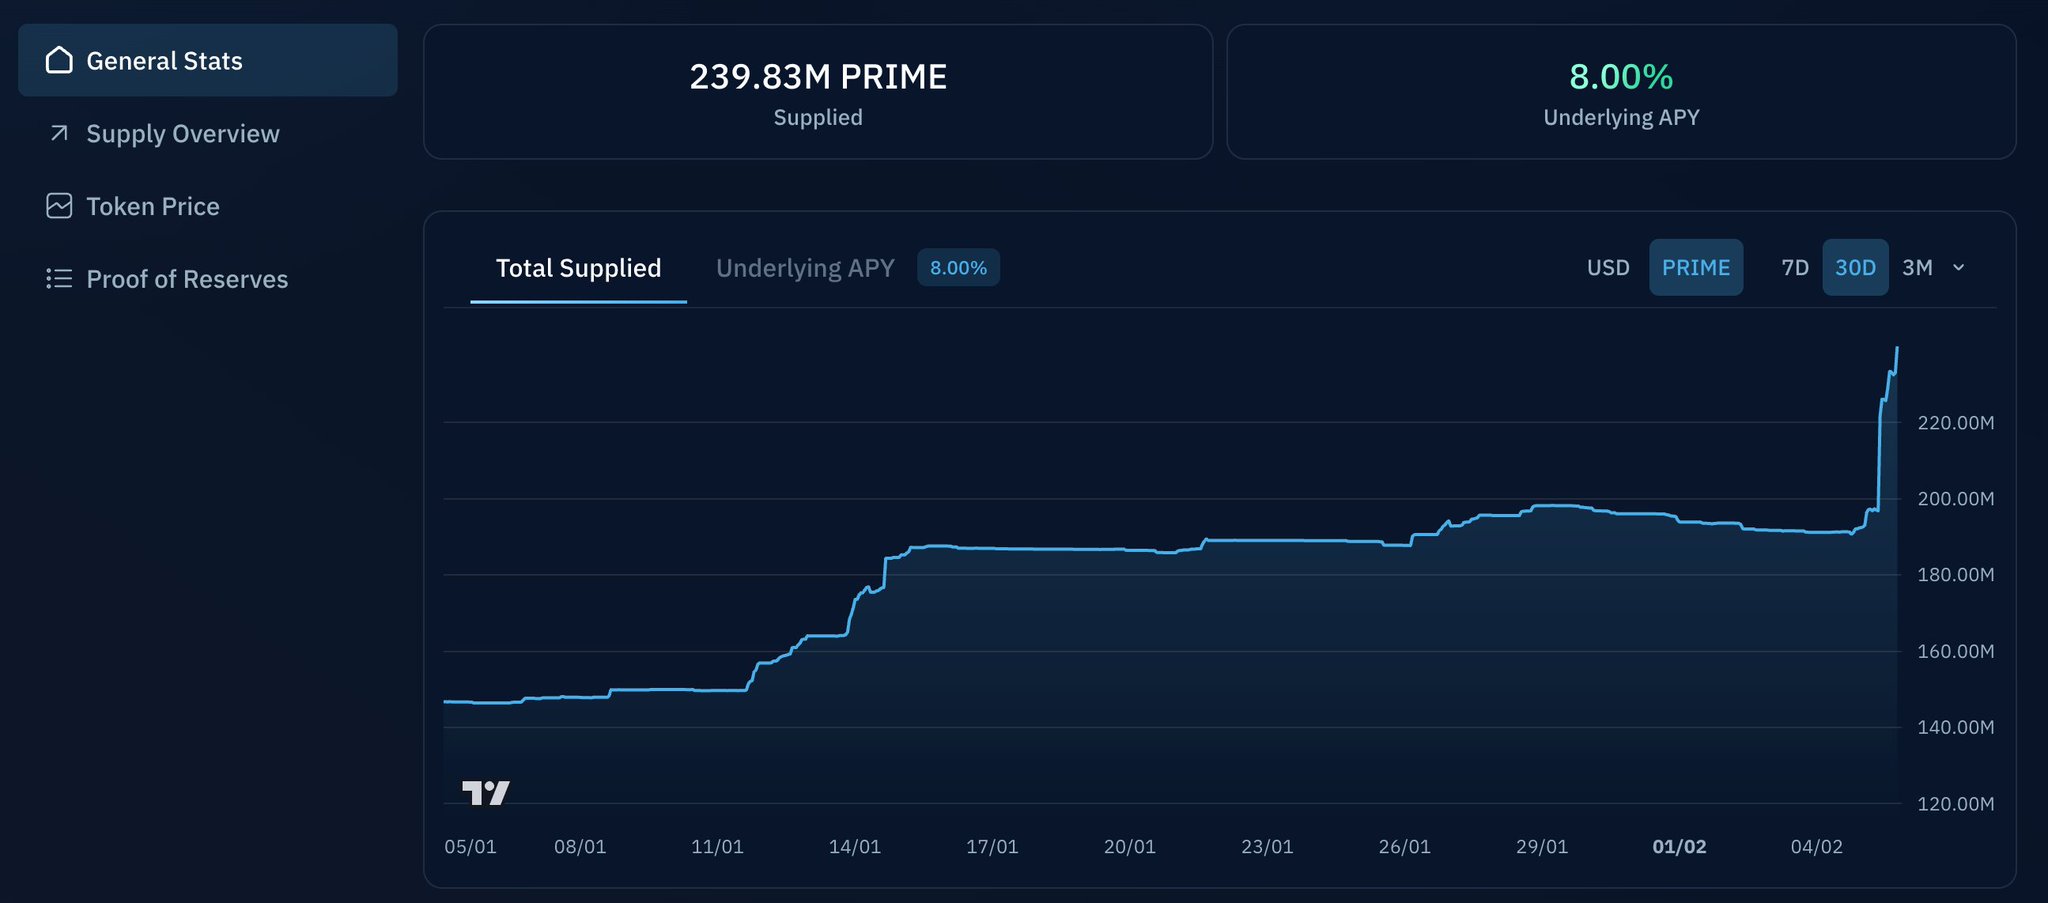Open Proof of Reserves section

coord(187,280)
